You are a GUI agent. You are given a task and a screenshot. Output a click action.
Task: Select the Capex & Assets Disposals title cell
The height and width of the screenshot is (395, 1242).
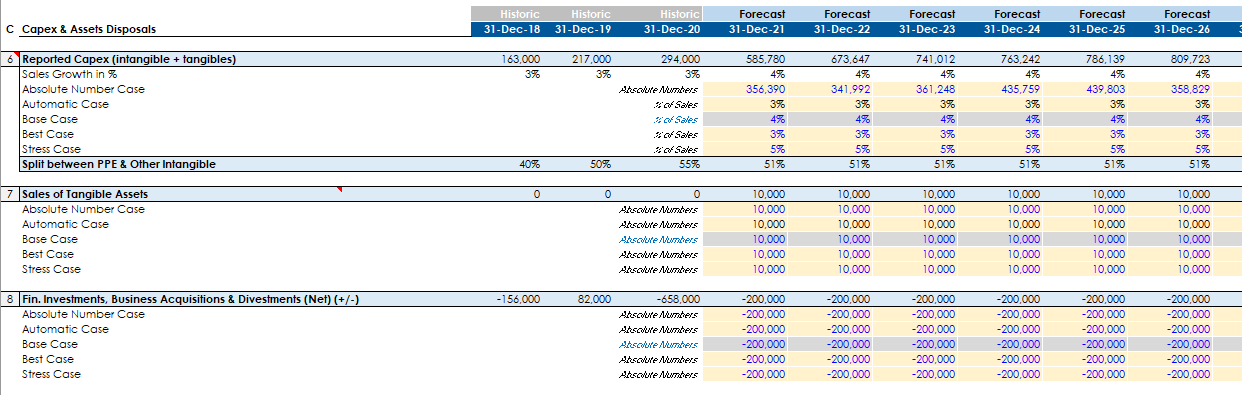pyautogui.click(x=89, y=29)
